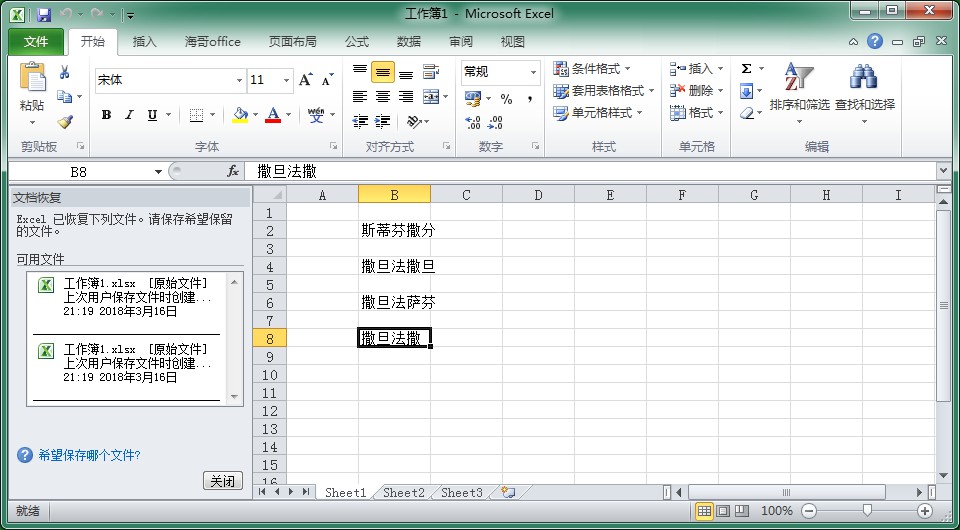Screen dimensions: 960x530
Task: Open the 文件 menu
Action: point(36,42)
